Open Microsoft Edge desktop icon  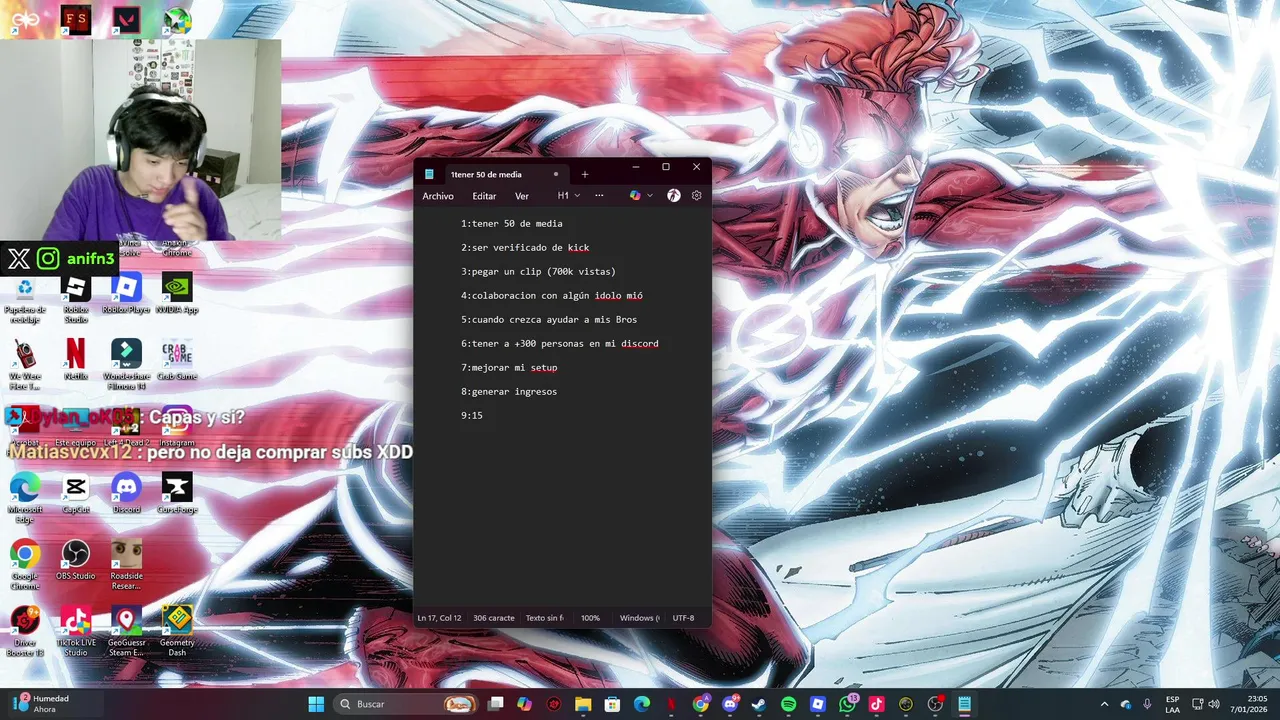(25, 498)
